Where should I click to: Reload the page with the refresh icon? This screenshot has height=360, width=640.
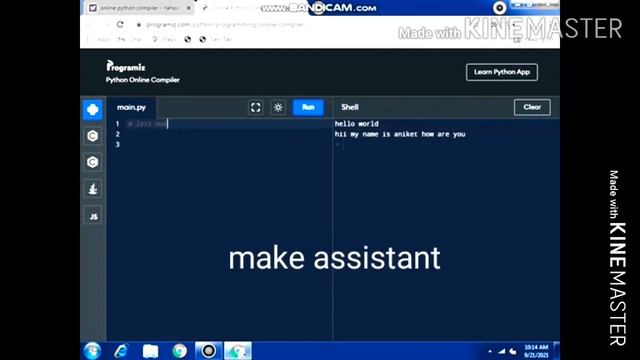tap(120, 24)
